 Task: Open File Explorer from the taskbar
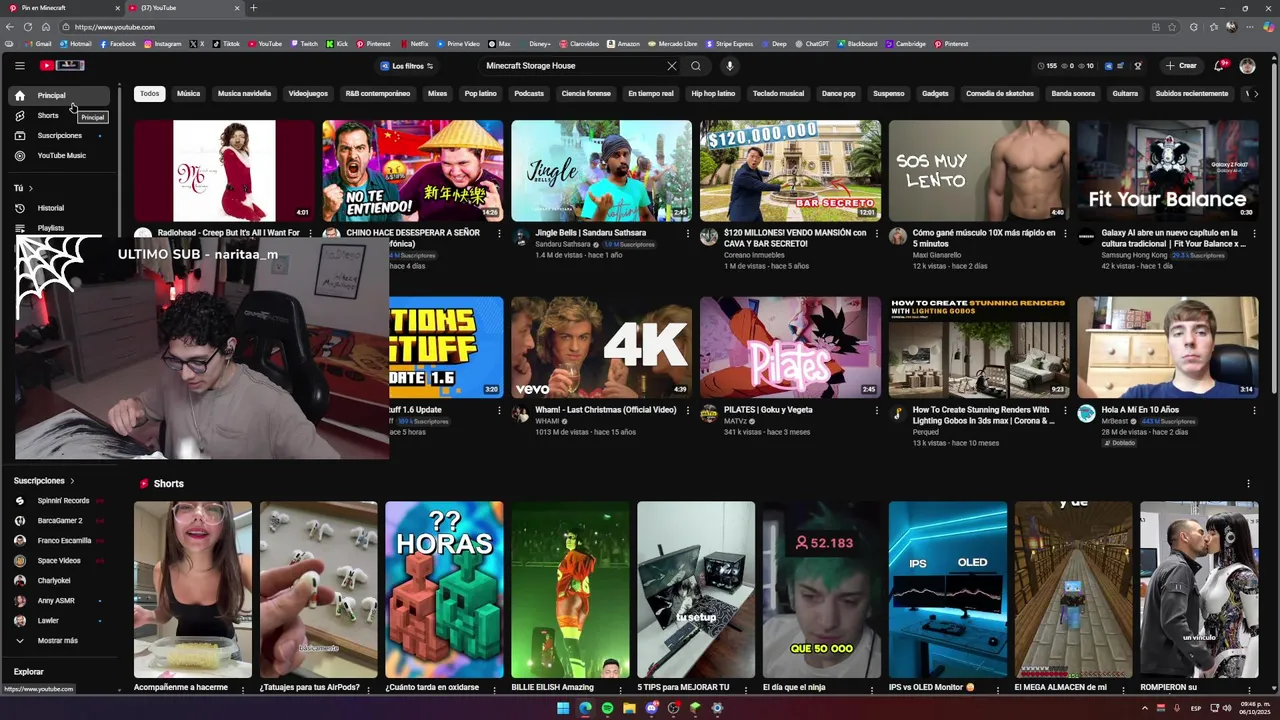point(629,708)
